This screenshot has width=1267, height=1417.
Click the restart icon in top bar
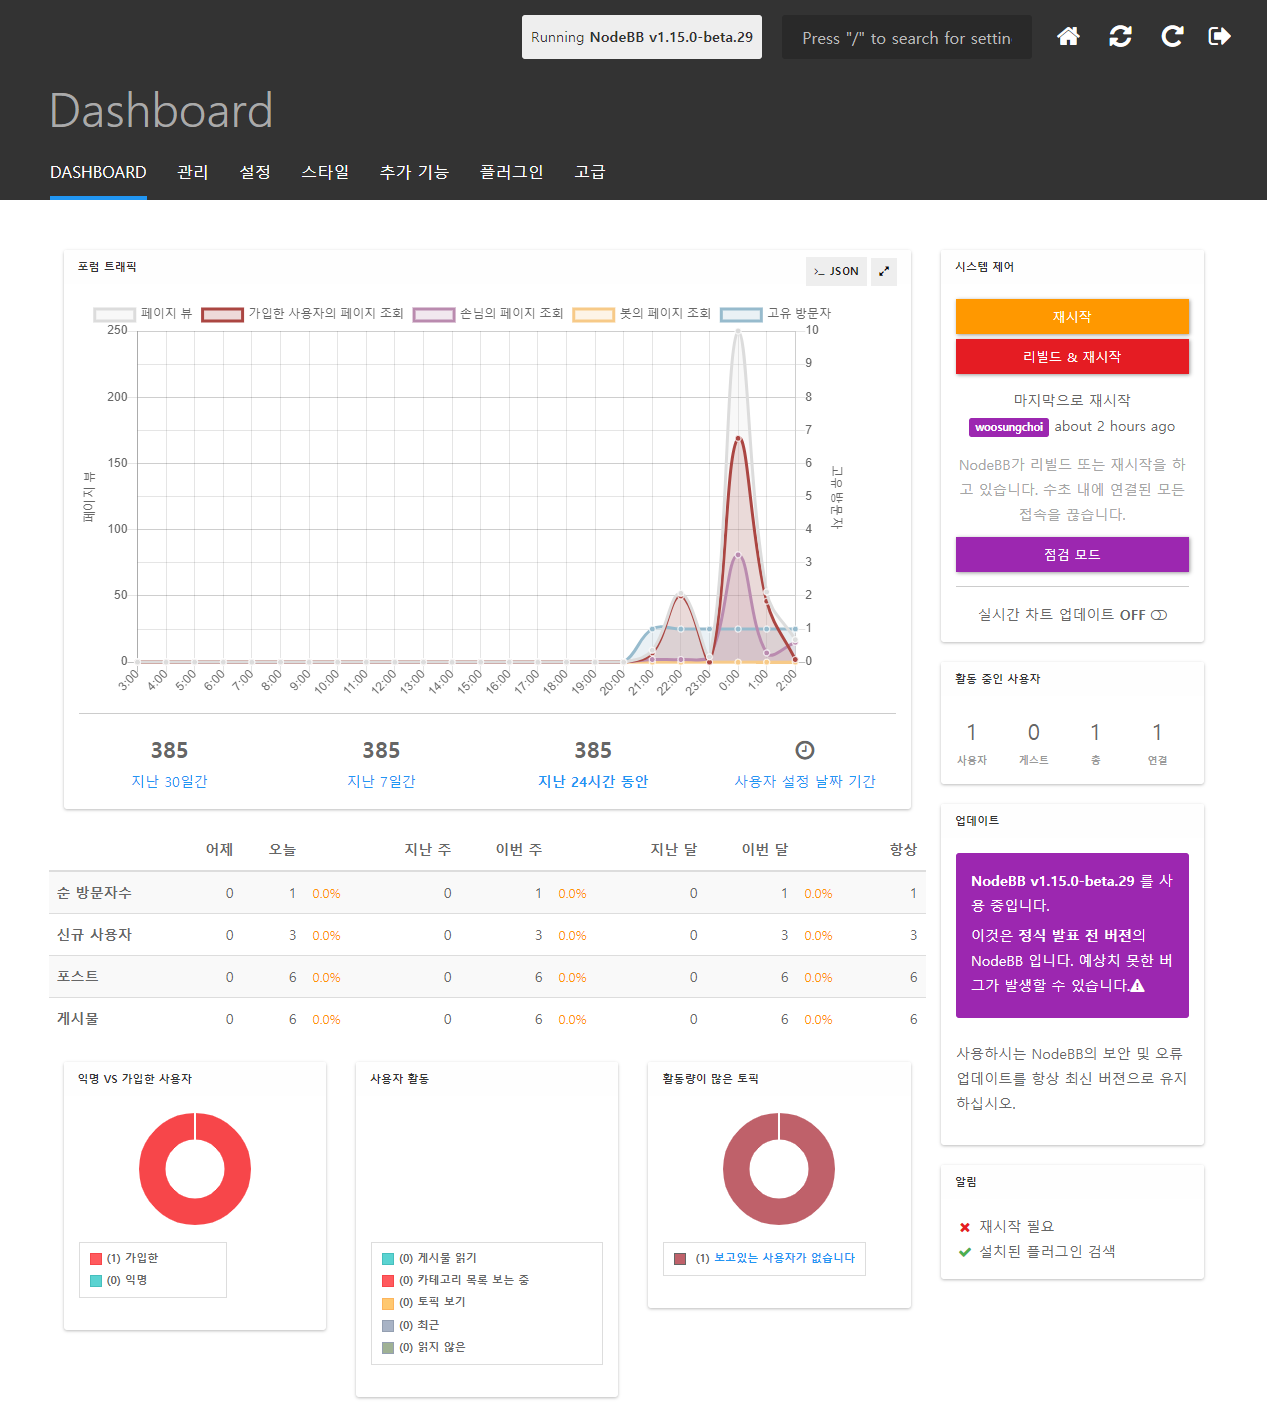click(x=1172, y=37)
